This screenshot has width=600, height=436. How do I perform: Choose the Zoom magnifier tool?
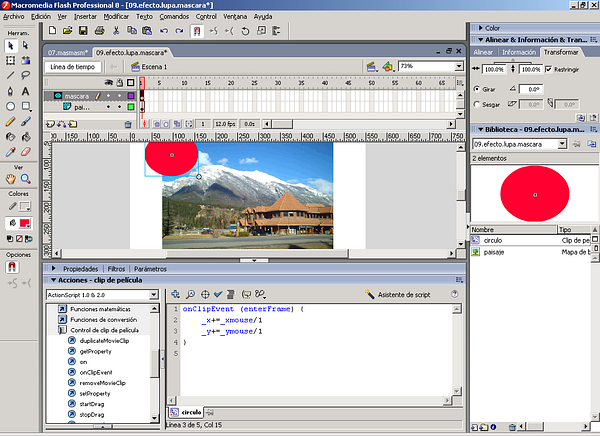click(27, 179)
